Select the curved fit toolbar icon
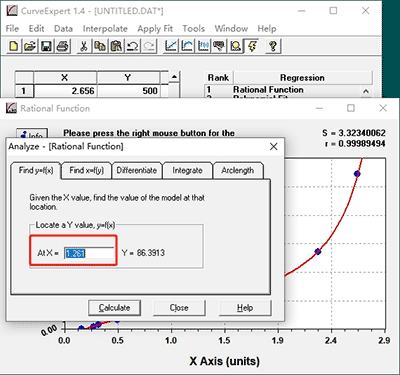 [187, 46]
